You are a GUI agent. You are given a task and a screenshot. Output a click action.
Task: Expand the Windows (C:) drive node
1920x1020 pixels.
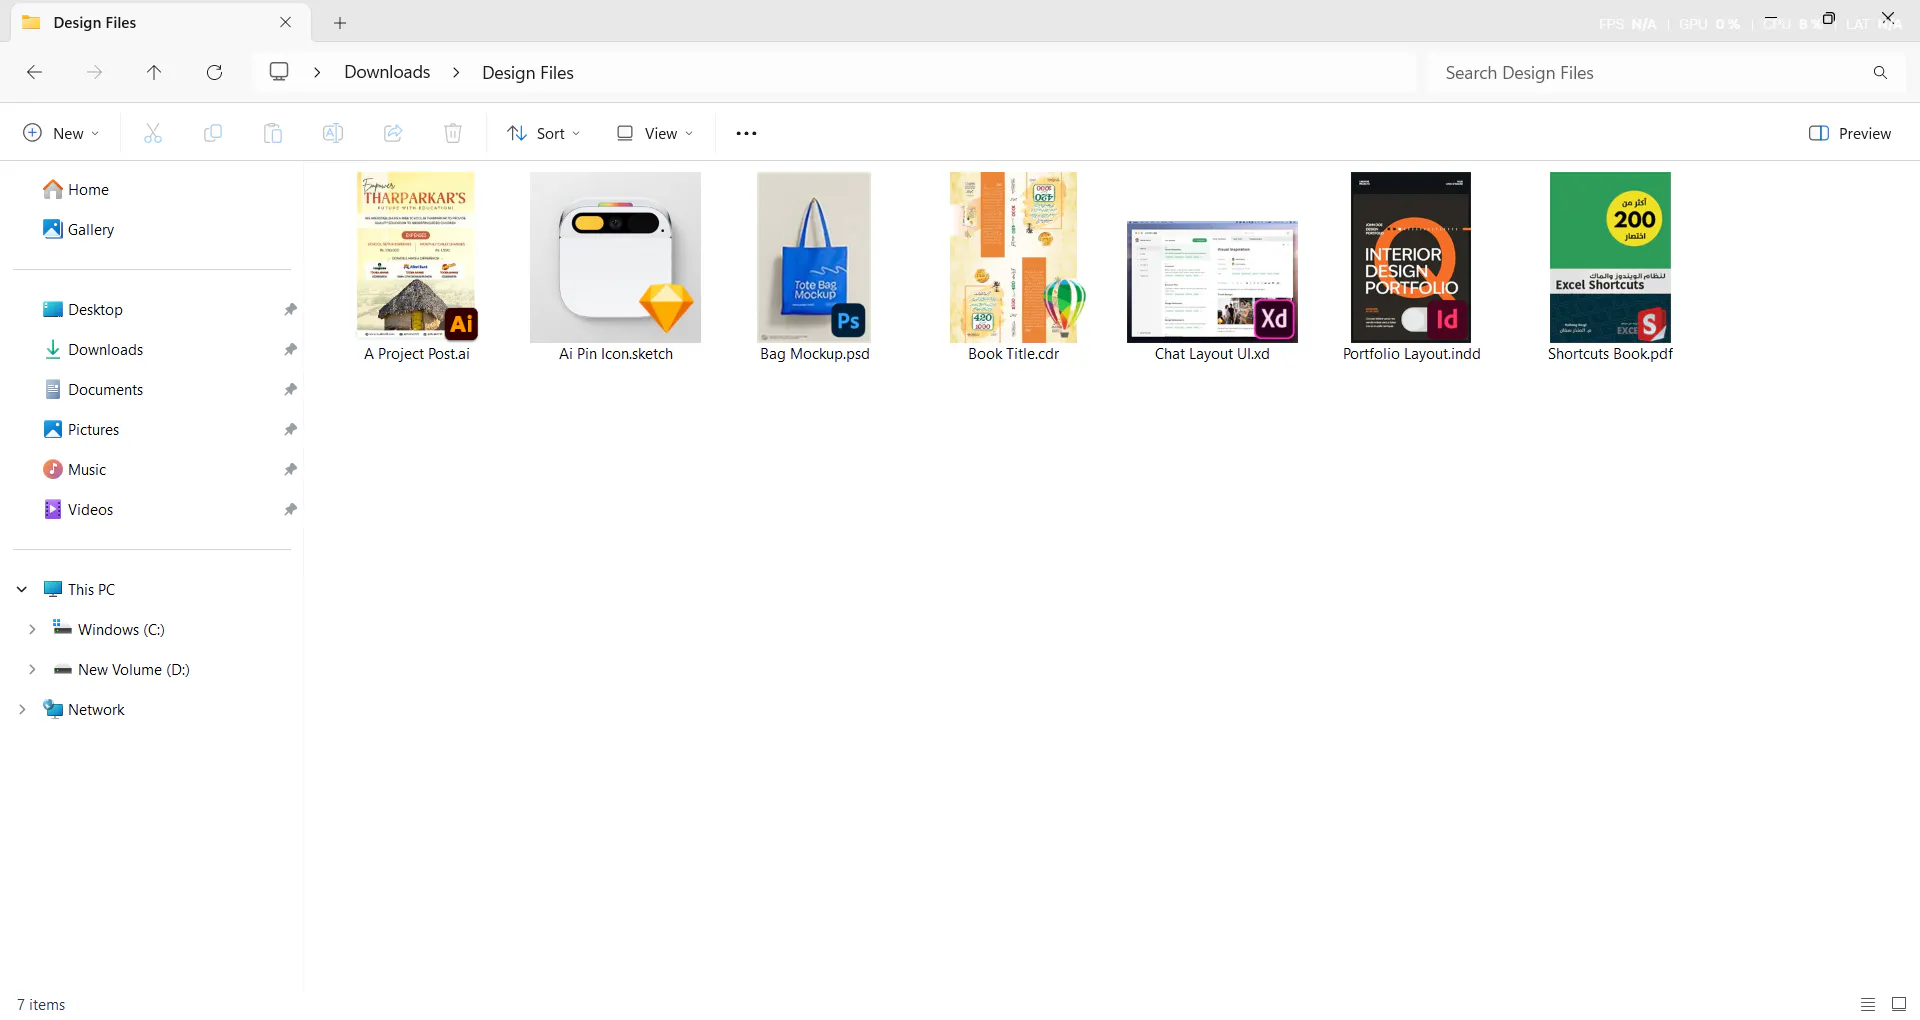coord(32,629)
